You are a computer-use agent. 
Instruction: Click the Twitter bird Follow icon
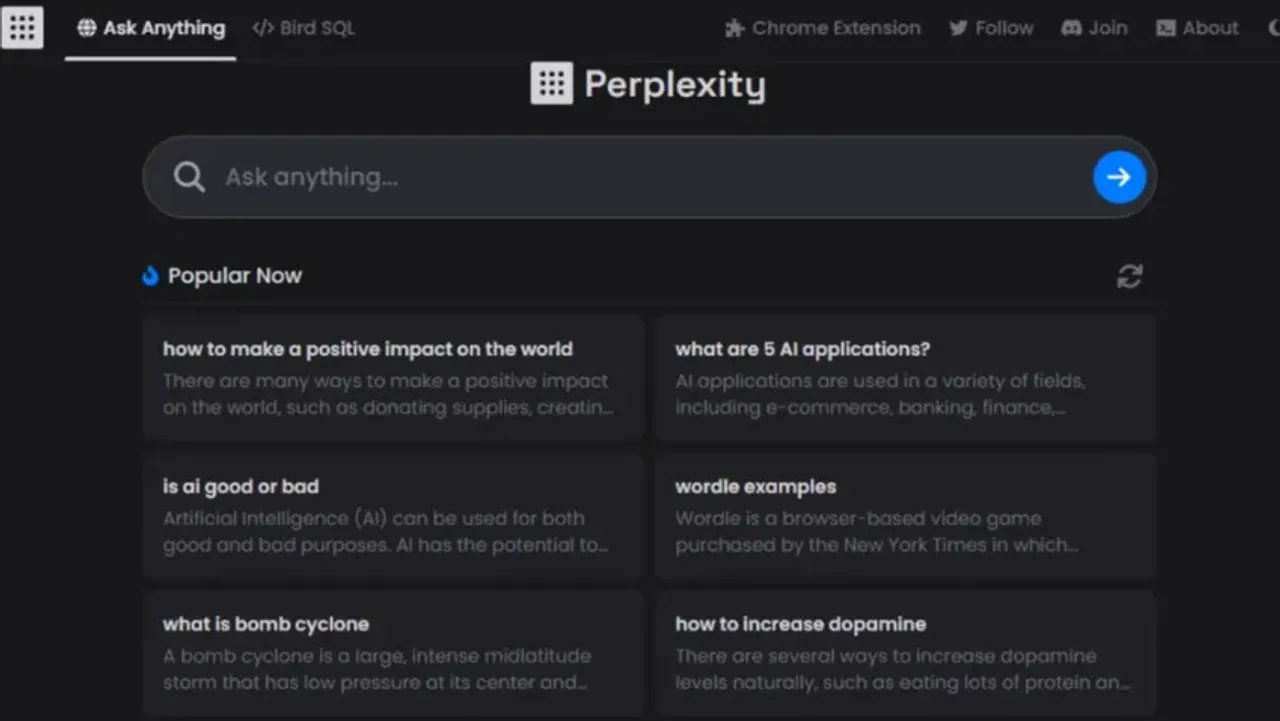coord(958,28)
